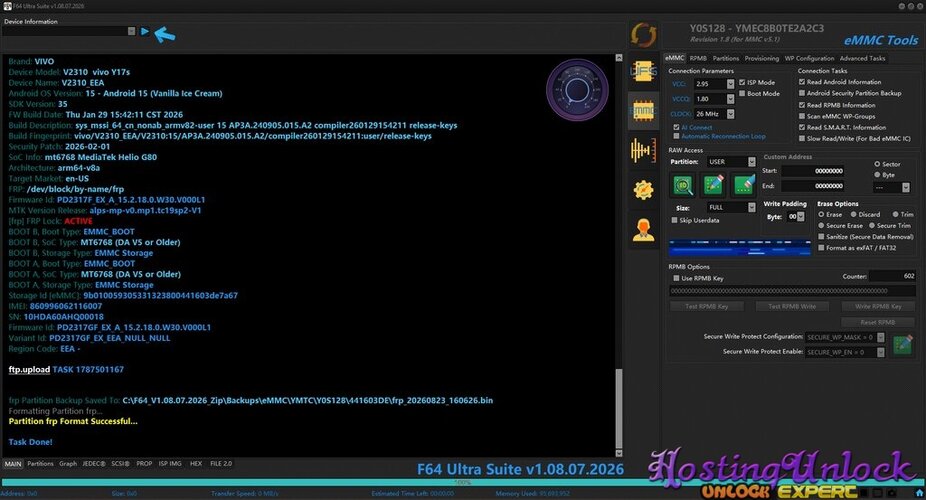Switch to the ISP IMG tab

pyautogui.click(x=170, y=463)
